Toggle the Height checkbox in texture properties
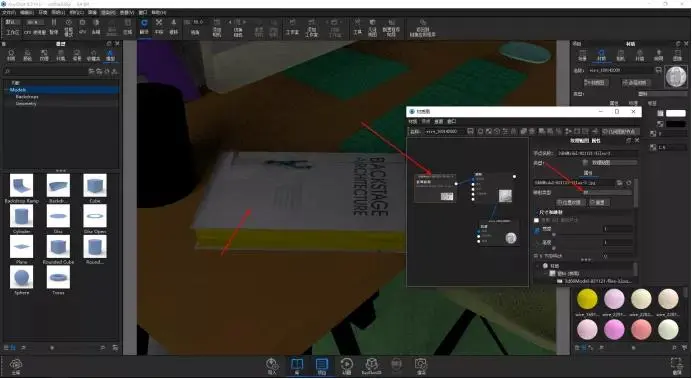Screen dimensions: 692x379 pos(537,243)
